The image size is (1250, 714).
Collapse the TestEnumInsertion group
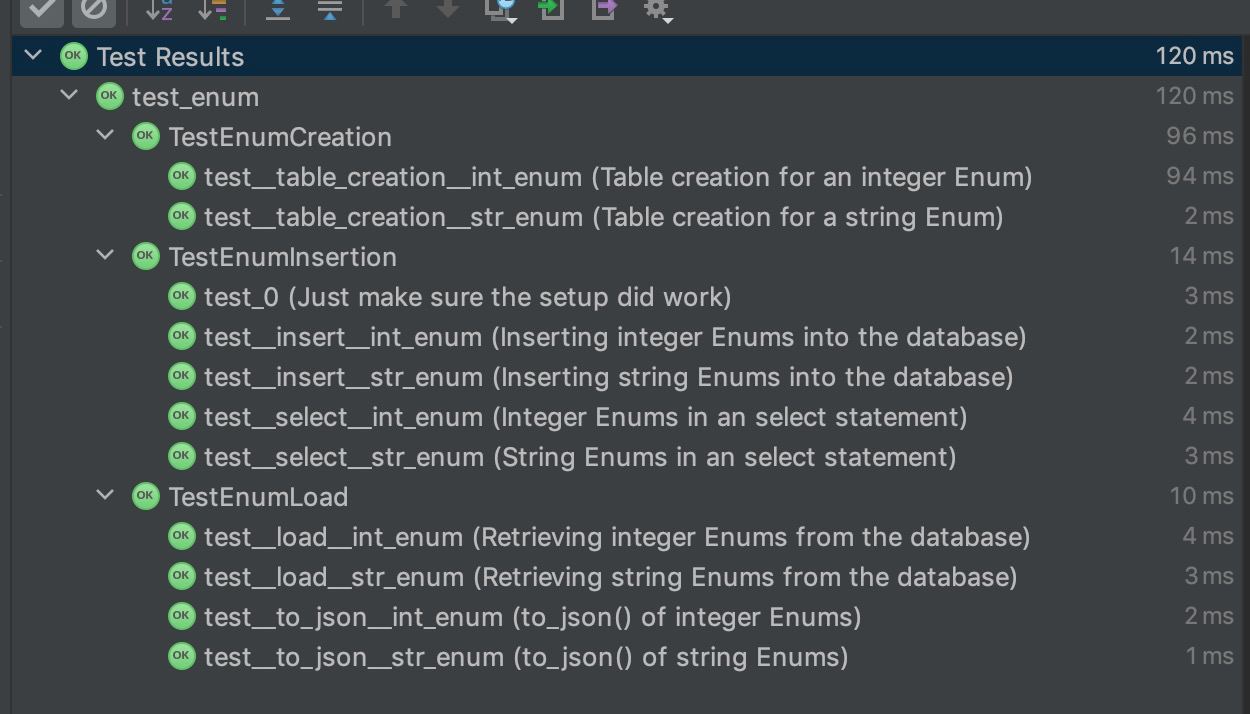[105, 256]
